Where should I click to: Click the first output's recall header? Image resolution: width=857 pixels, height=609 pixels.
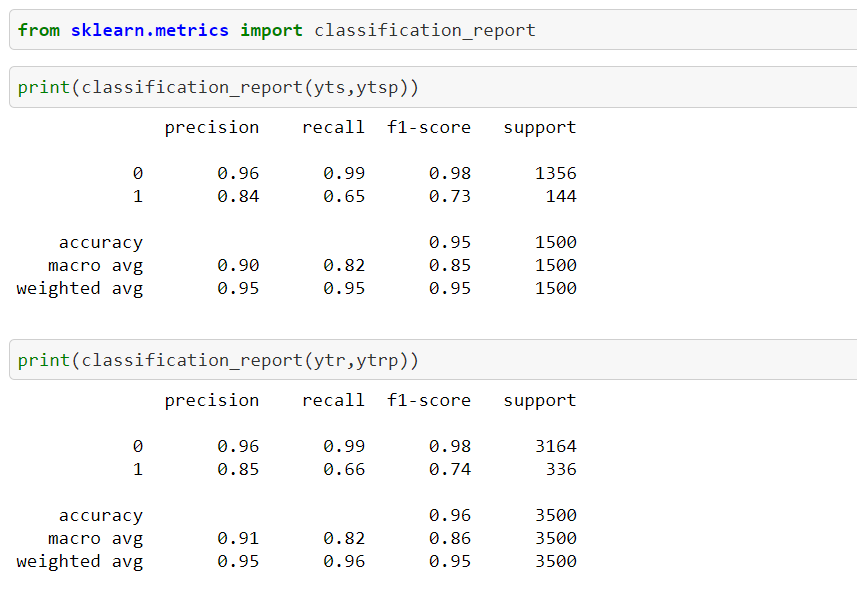coord(333,127)
